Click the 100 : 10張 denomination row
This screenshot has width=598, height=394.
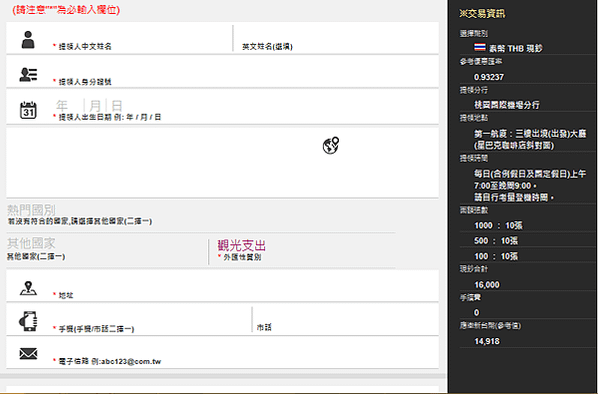[x=496, y=256]
